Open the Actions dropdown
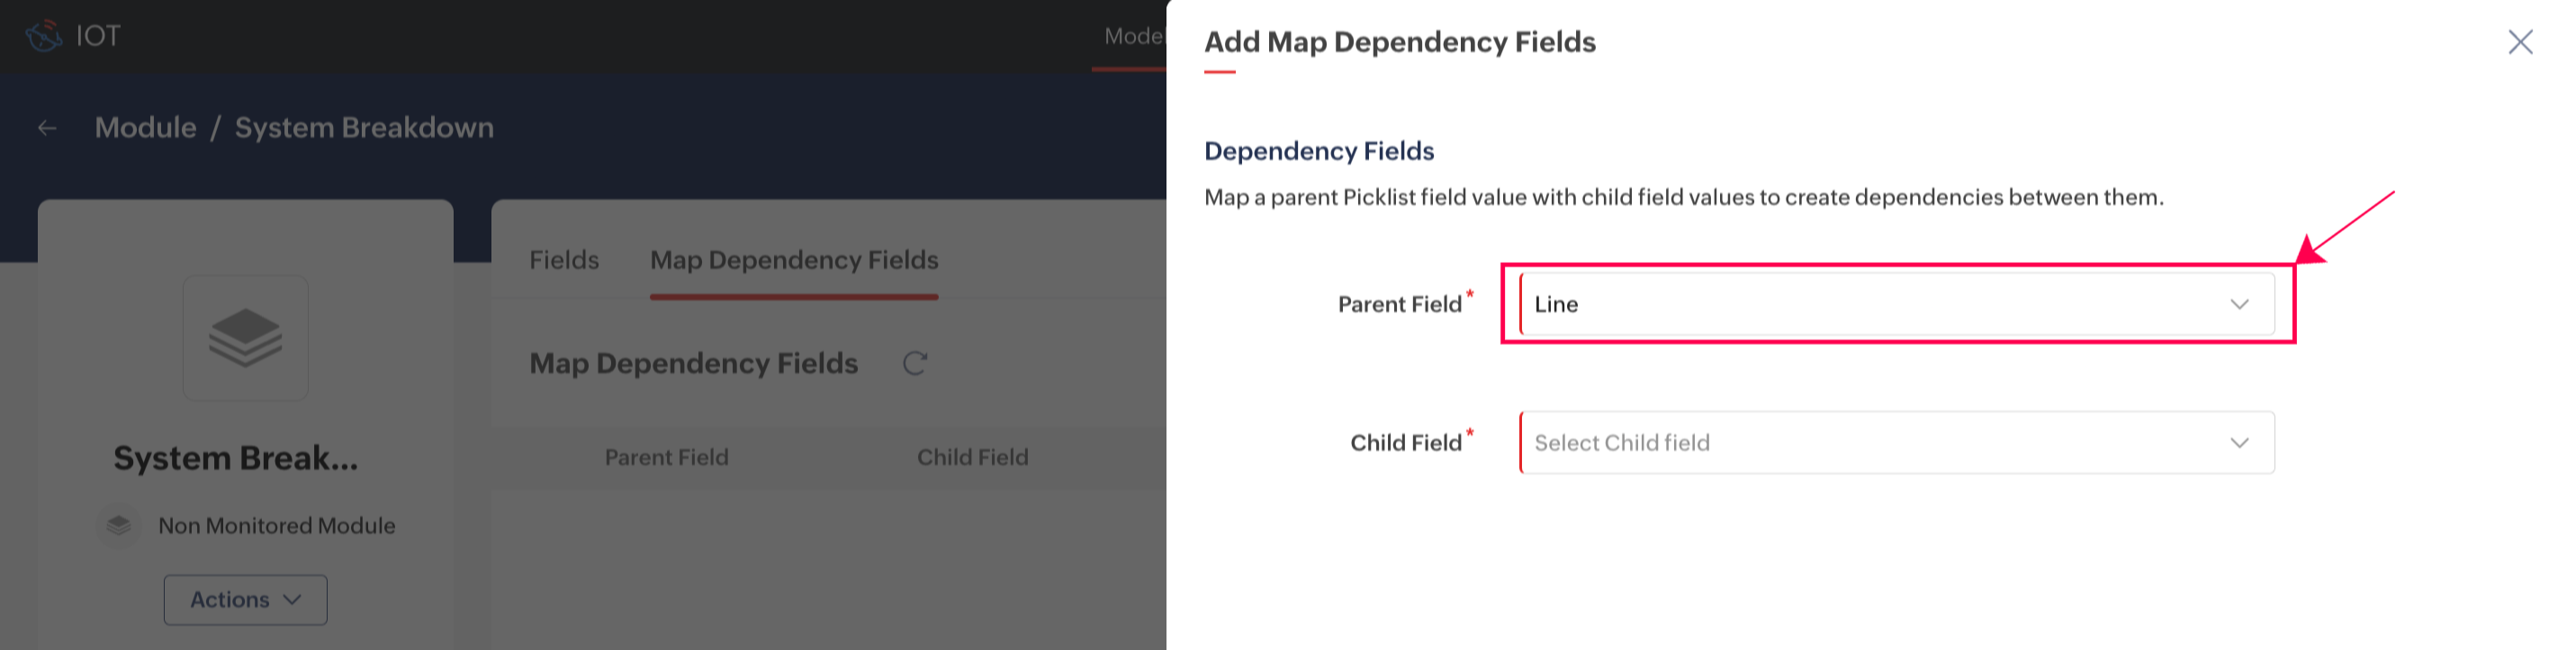2576x650 pixels. 245,600
